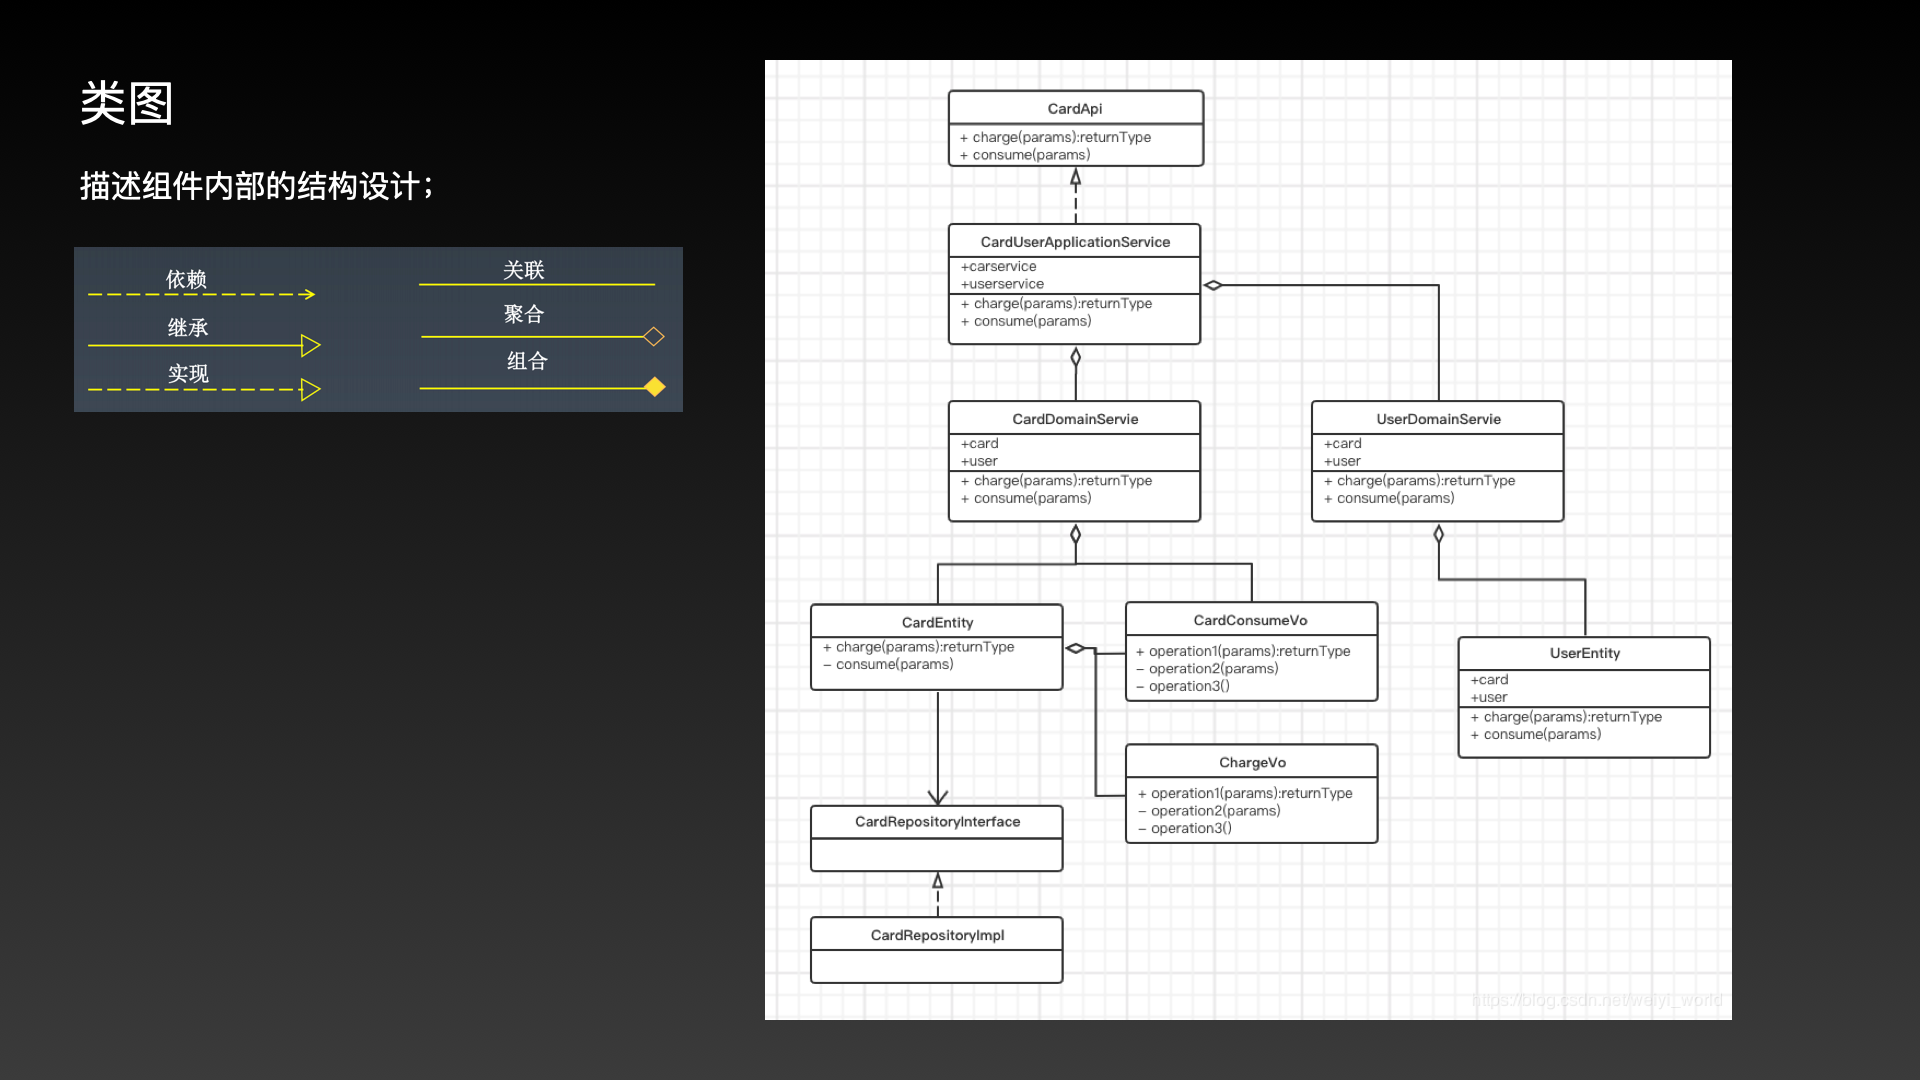Image resolution: width=1920 pixels, height=1080 pixels.
Task: Select the CardEntity class title
Action: (x=937, y=622)
